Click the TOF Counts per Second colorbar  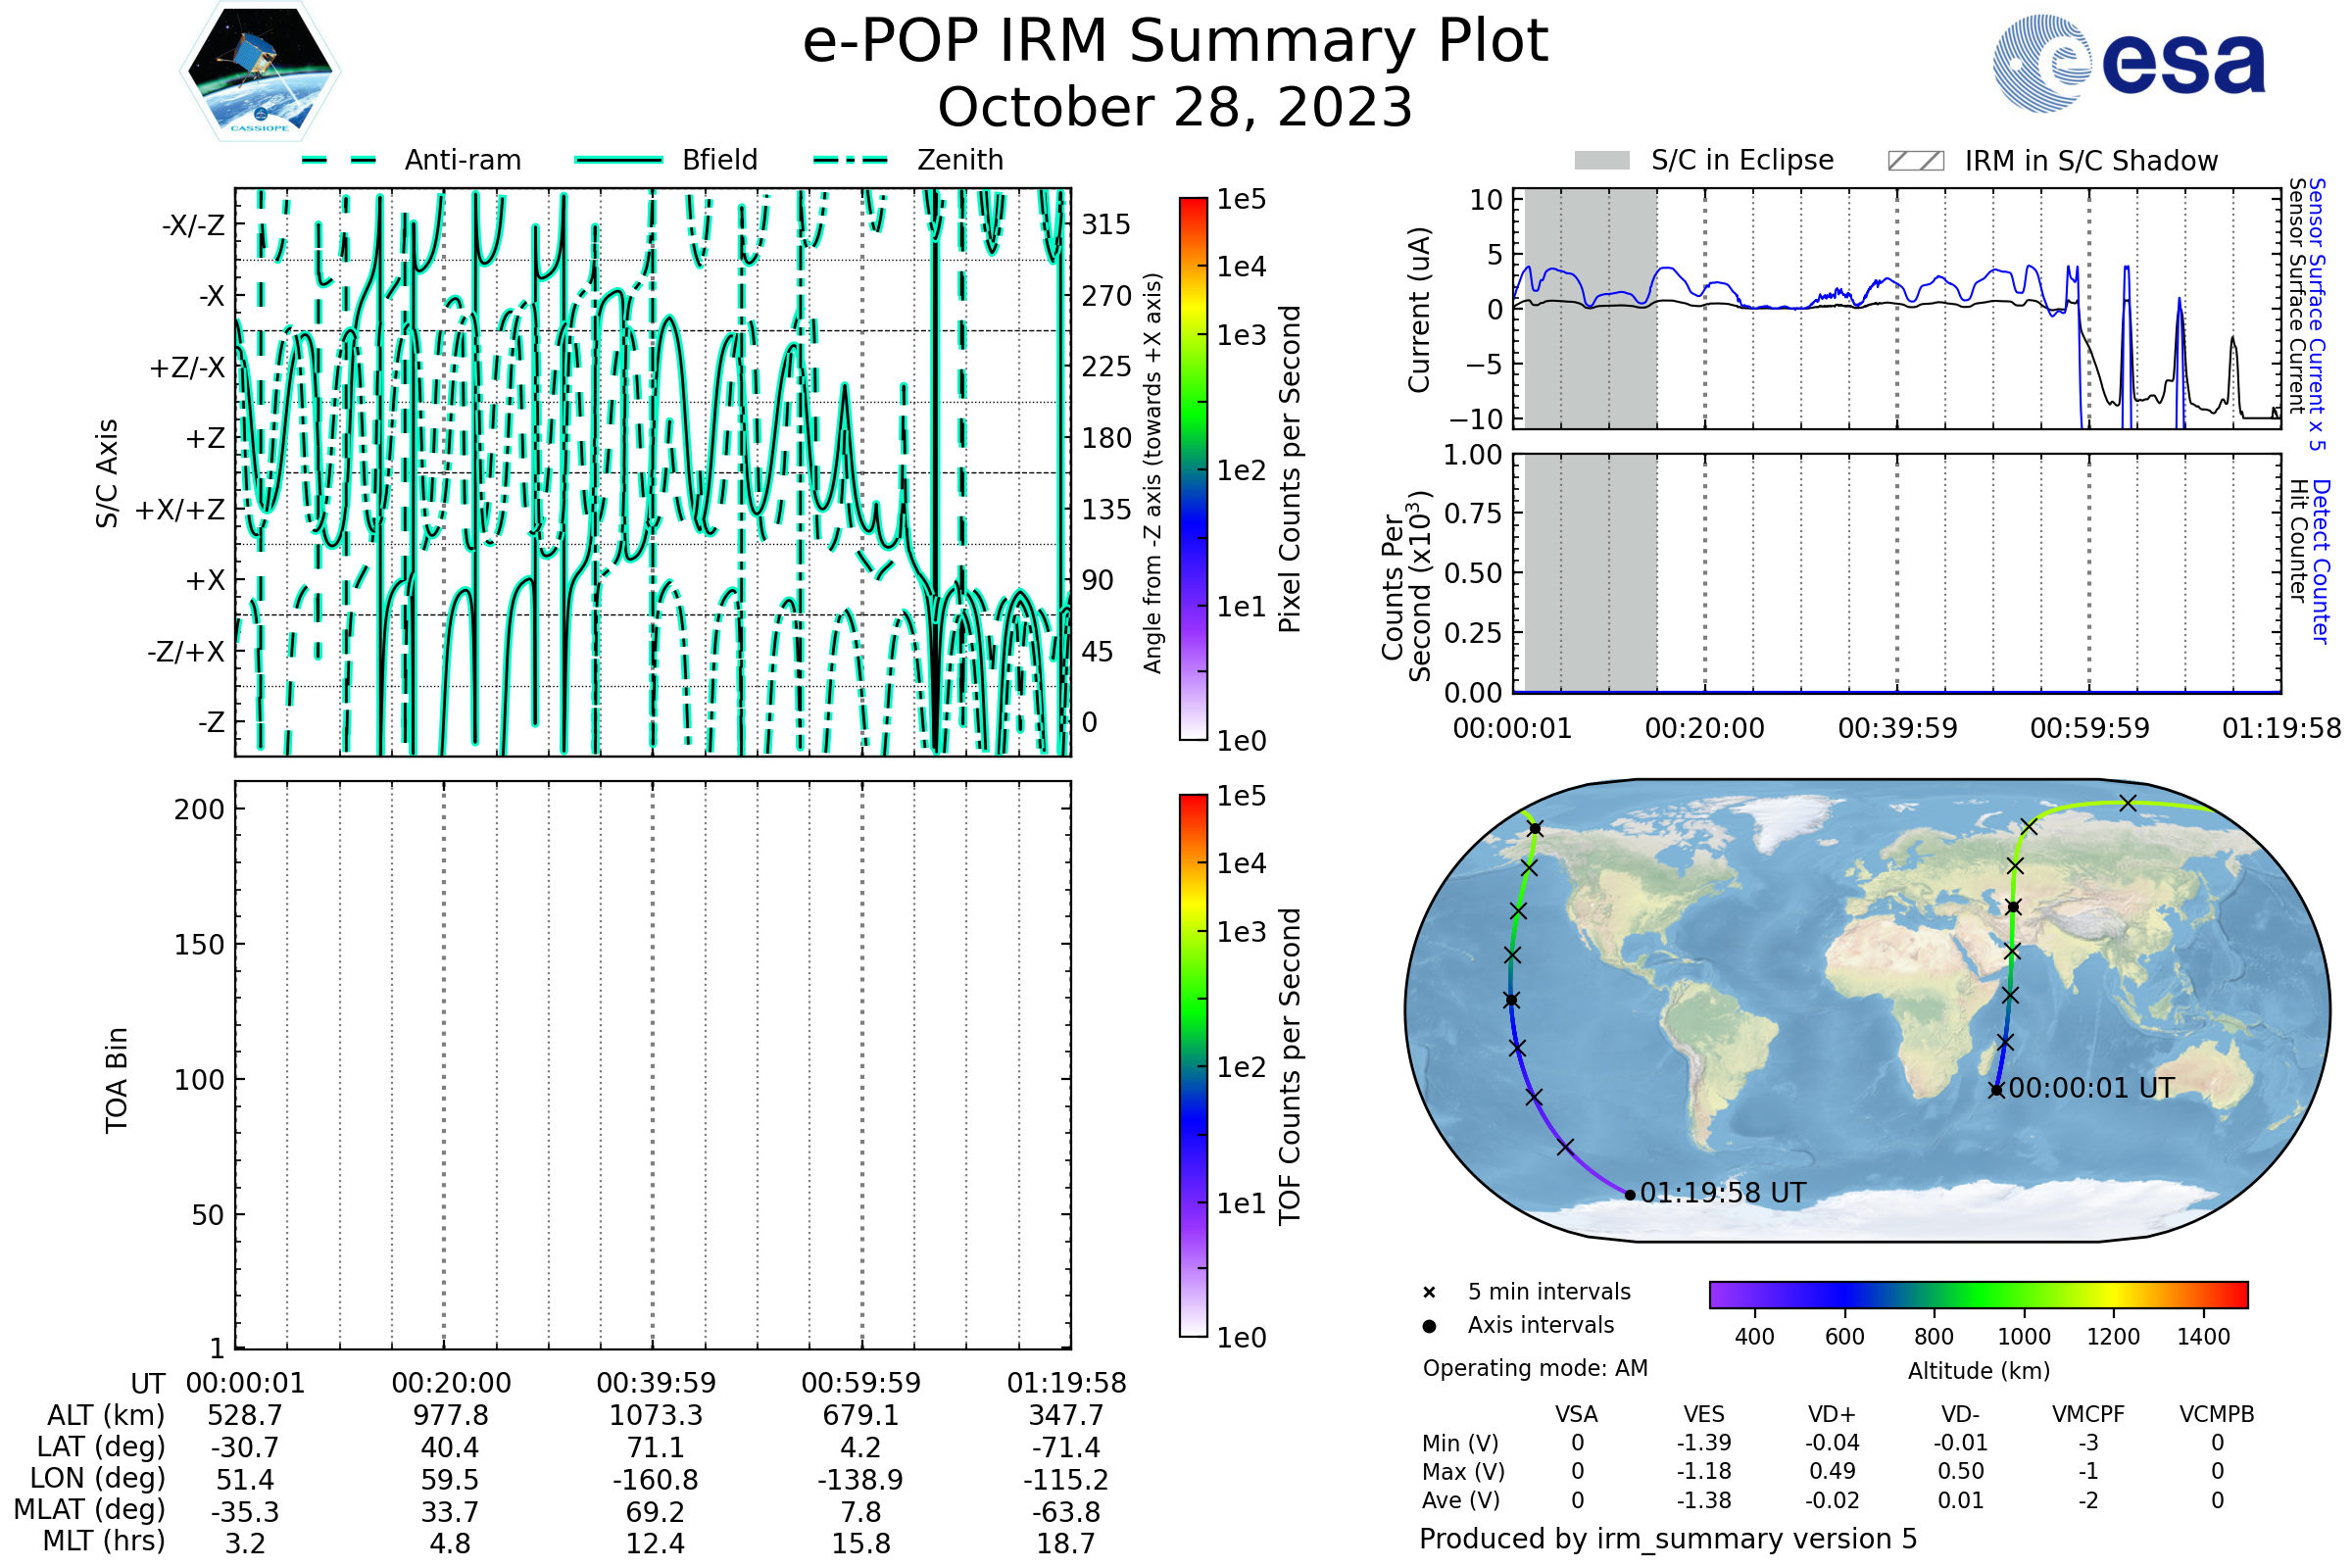tap(1193, 1065)
